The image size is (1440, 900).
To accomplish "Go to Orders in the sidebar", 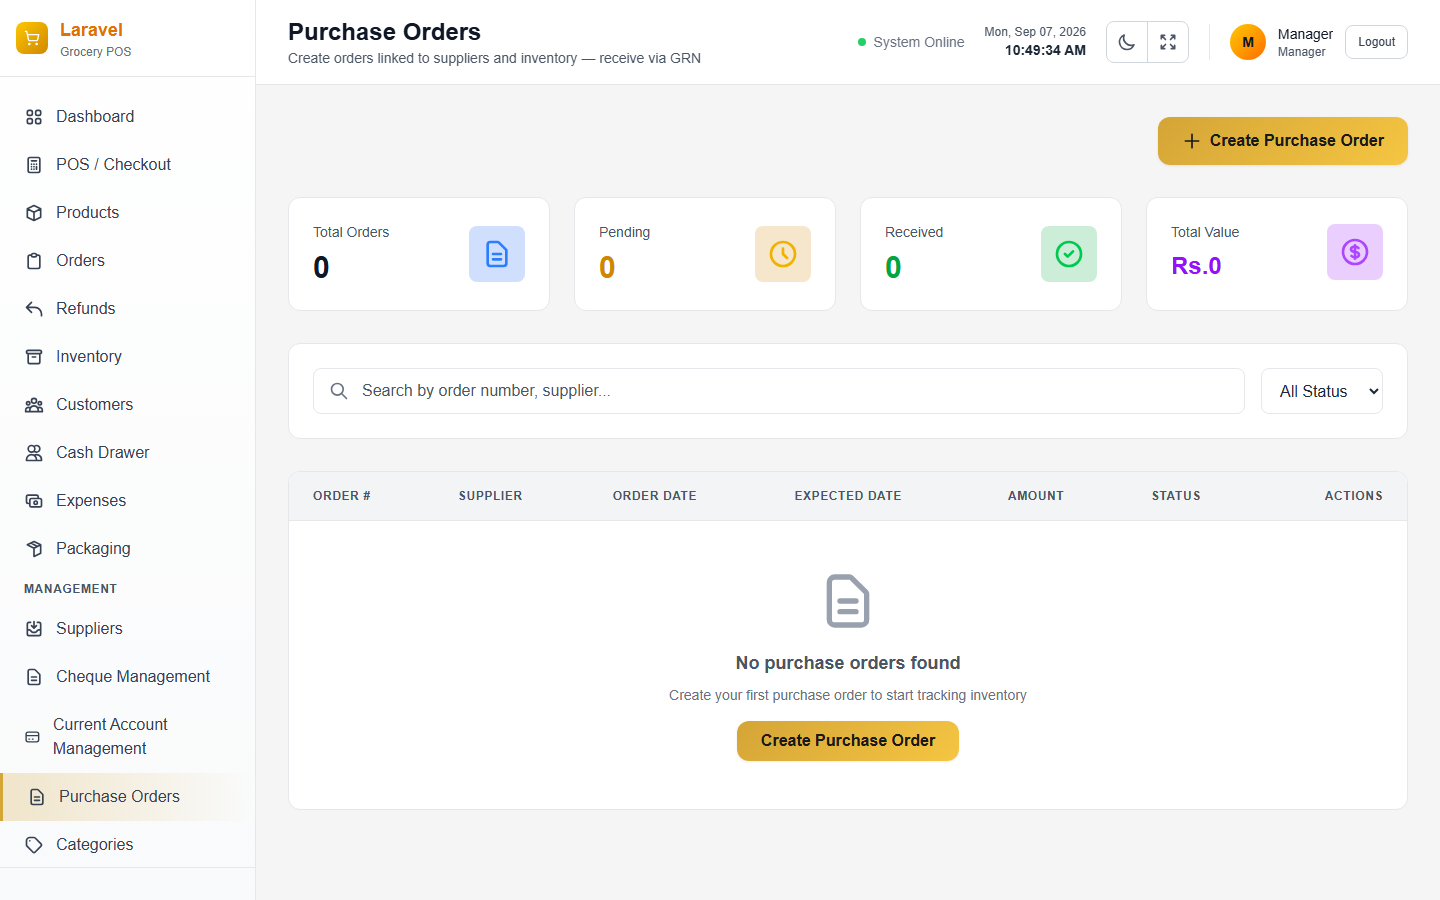I will coord(127,261).
